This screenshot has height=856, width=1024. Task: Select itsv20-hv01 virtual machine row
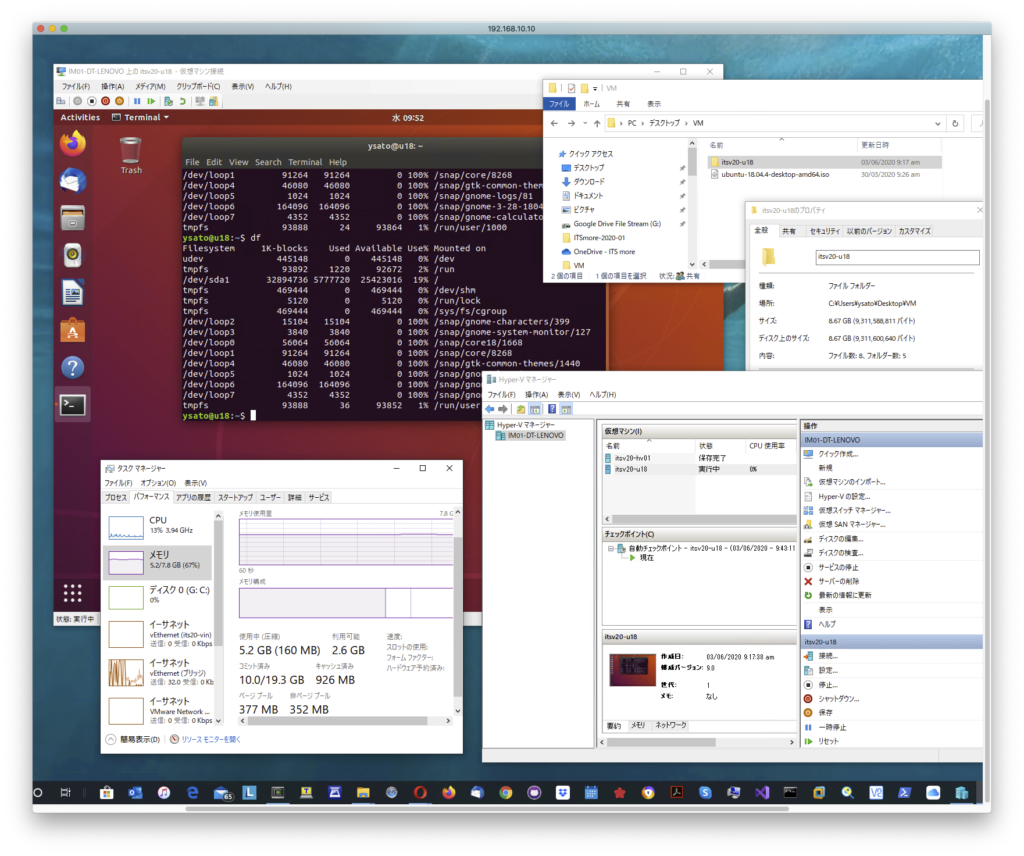click(630, 457)
